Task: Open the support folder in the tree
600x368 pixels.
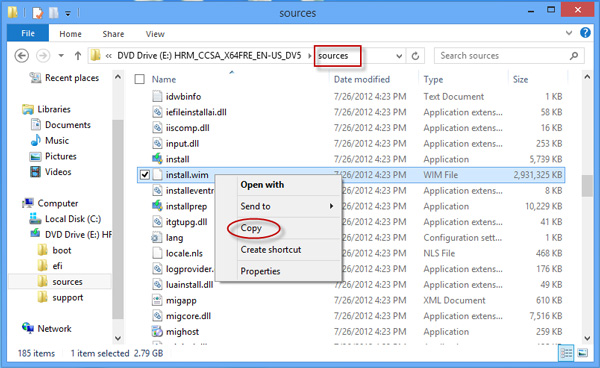Action: pos(68,298)
